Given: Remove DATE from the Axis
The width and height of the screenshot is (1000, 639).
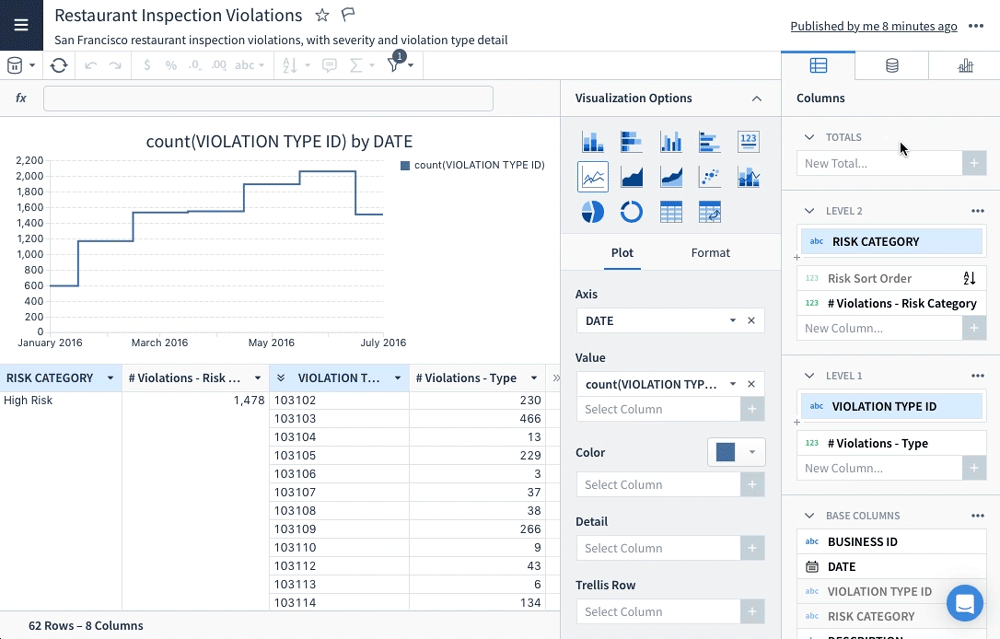Looking at the screenshot, I should 751,321.
